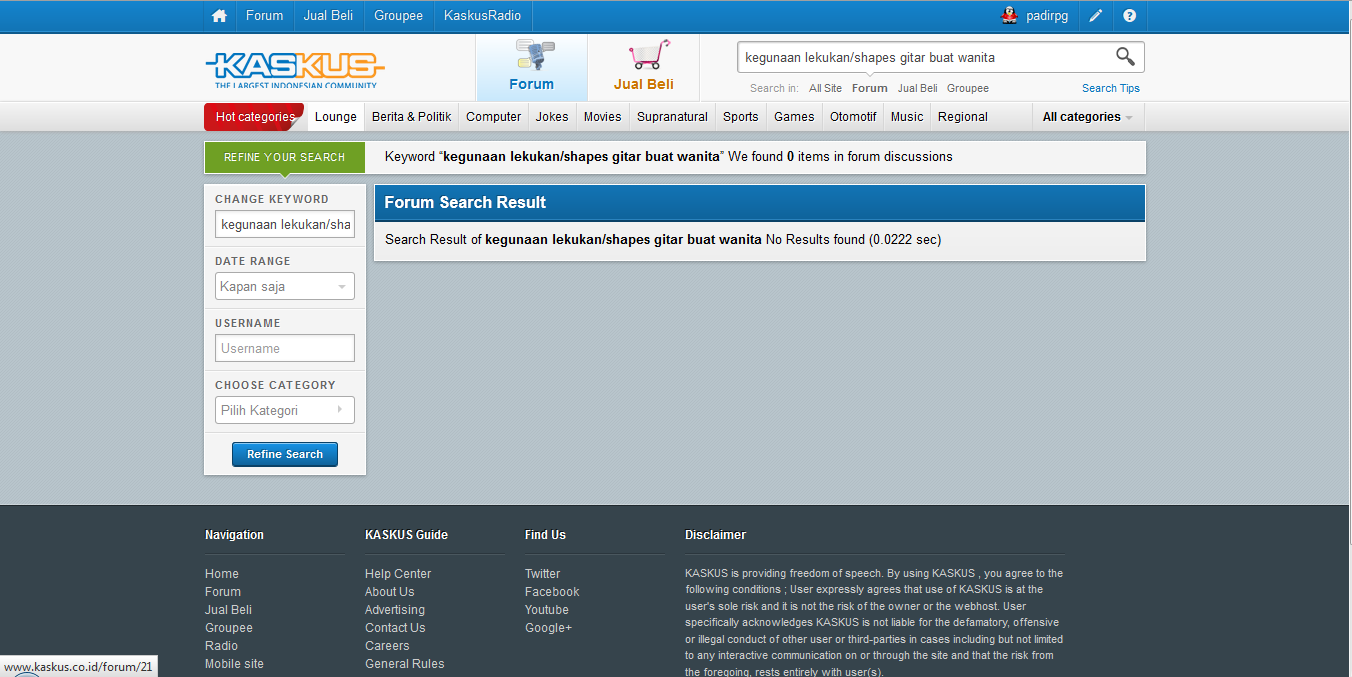Visit the Twitter link

click(x=542, y=574)
